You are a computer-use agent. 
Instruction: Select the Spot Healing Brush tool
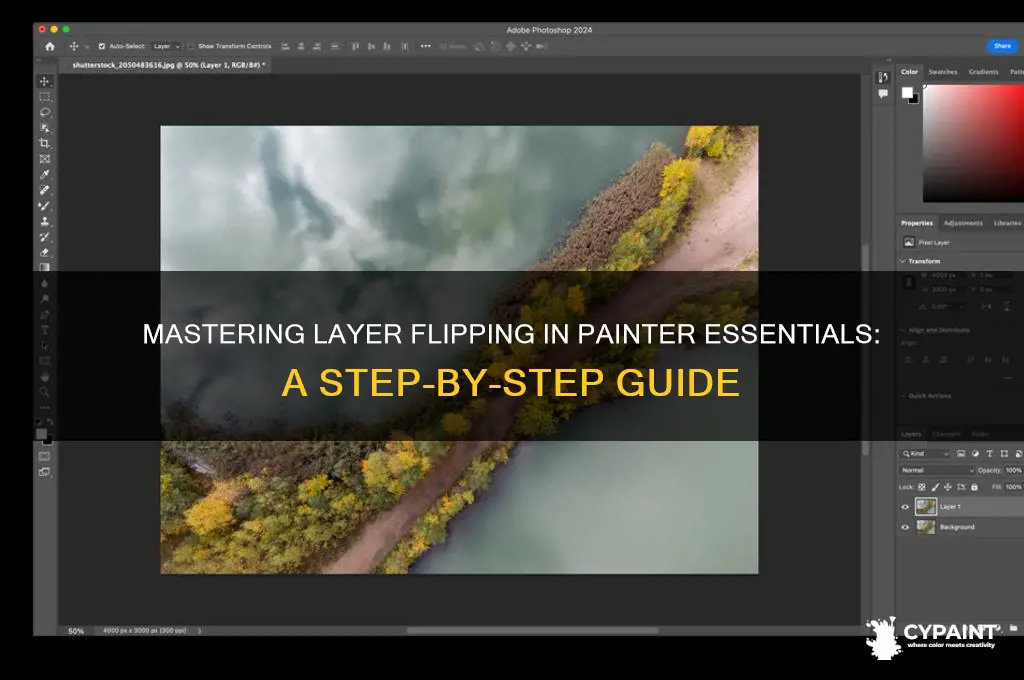click(44, 190)
